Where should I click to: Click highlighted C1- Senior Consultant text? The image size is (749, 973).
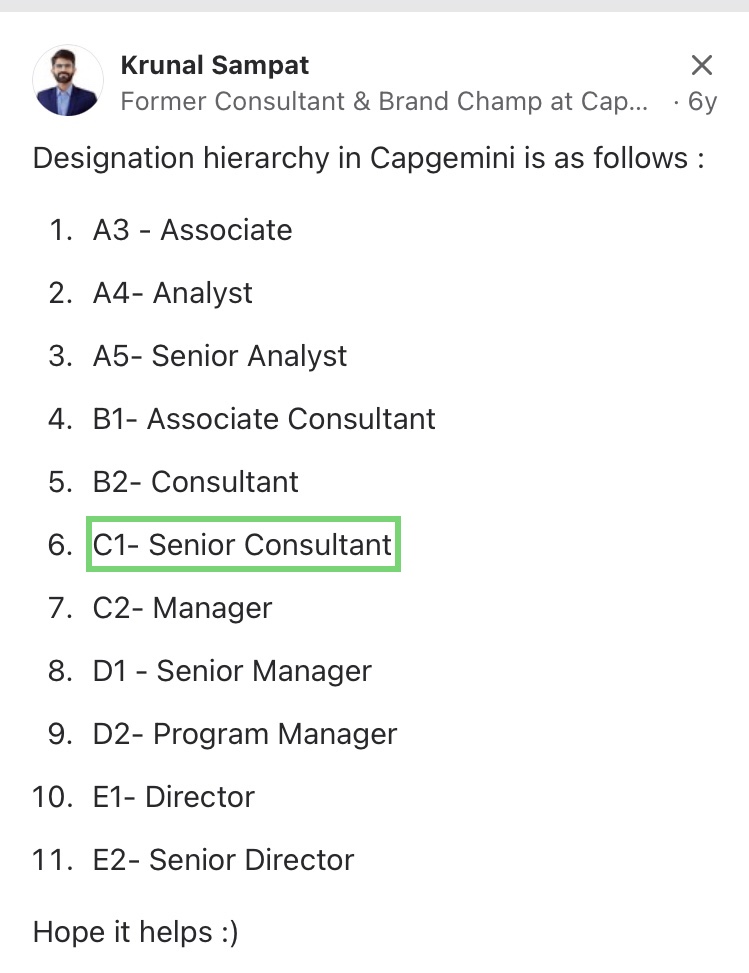tap(243, 545)
